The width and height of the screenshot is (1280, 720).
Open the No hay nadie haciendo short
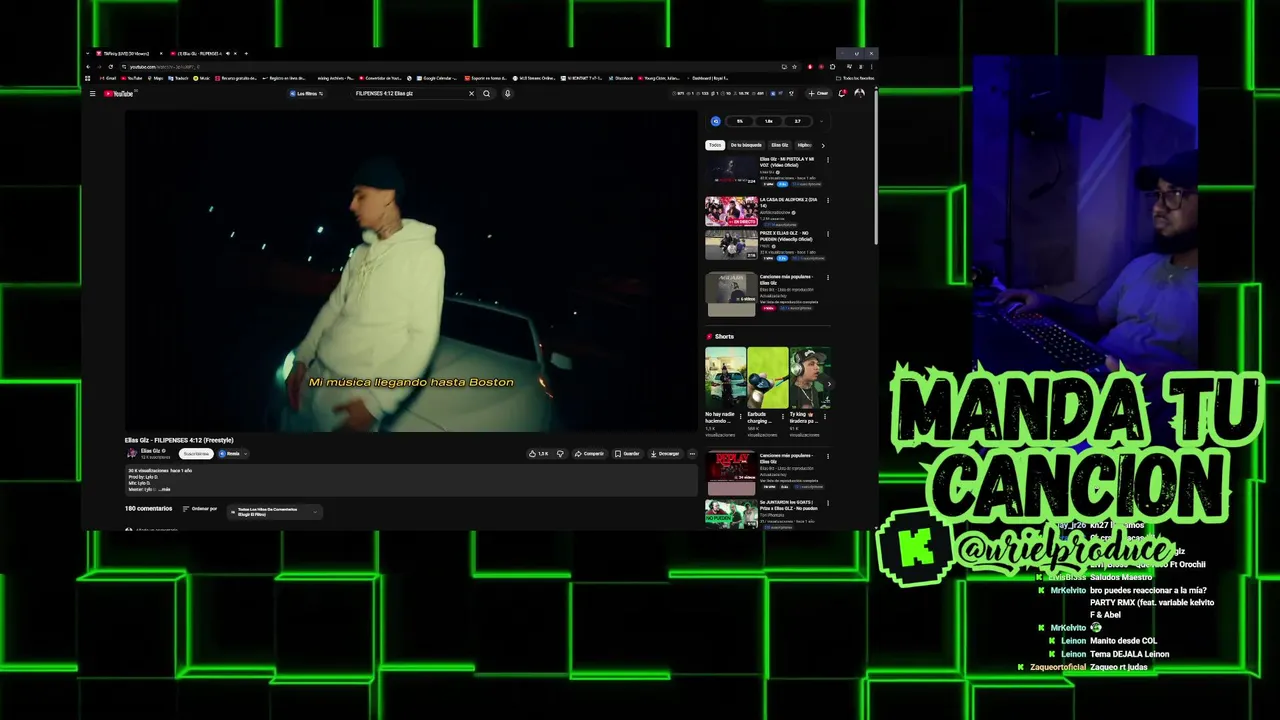pos(725,378)
